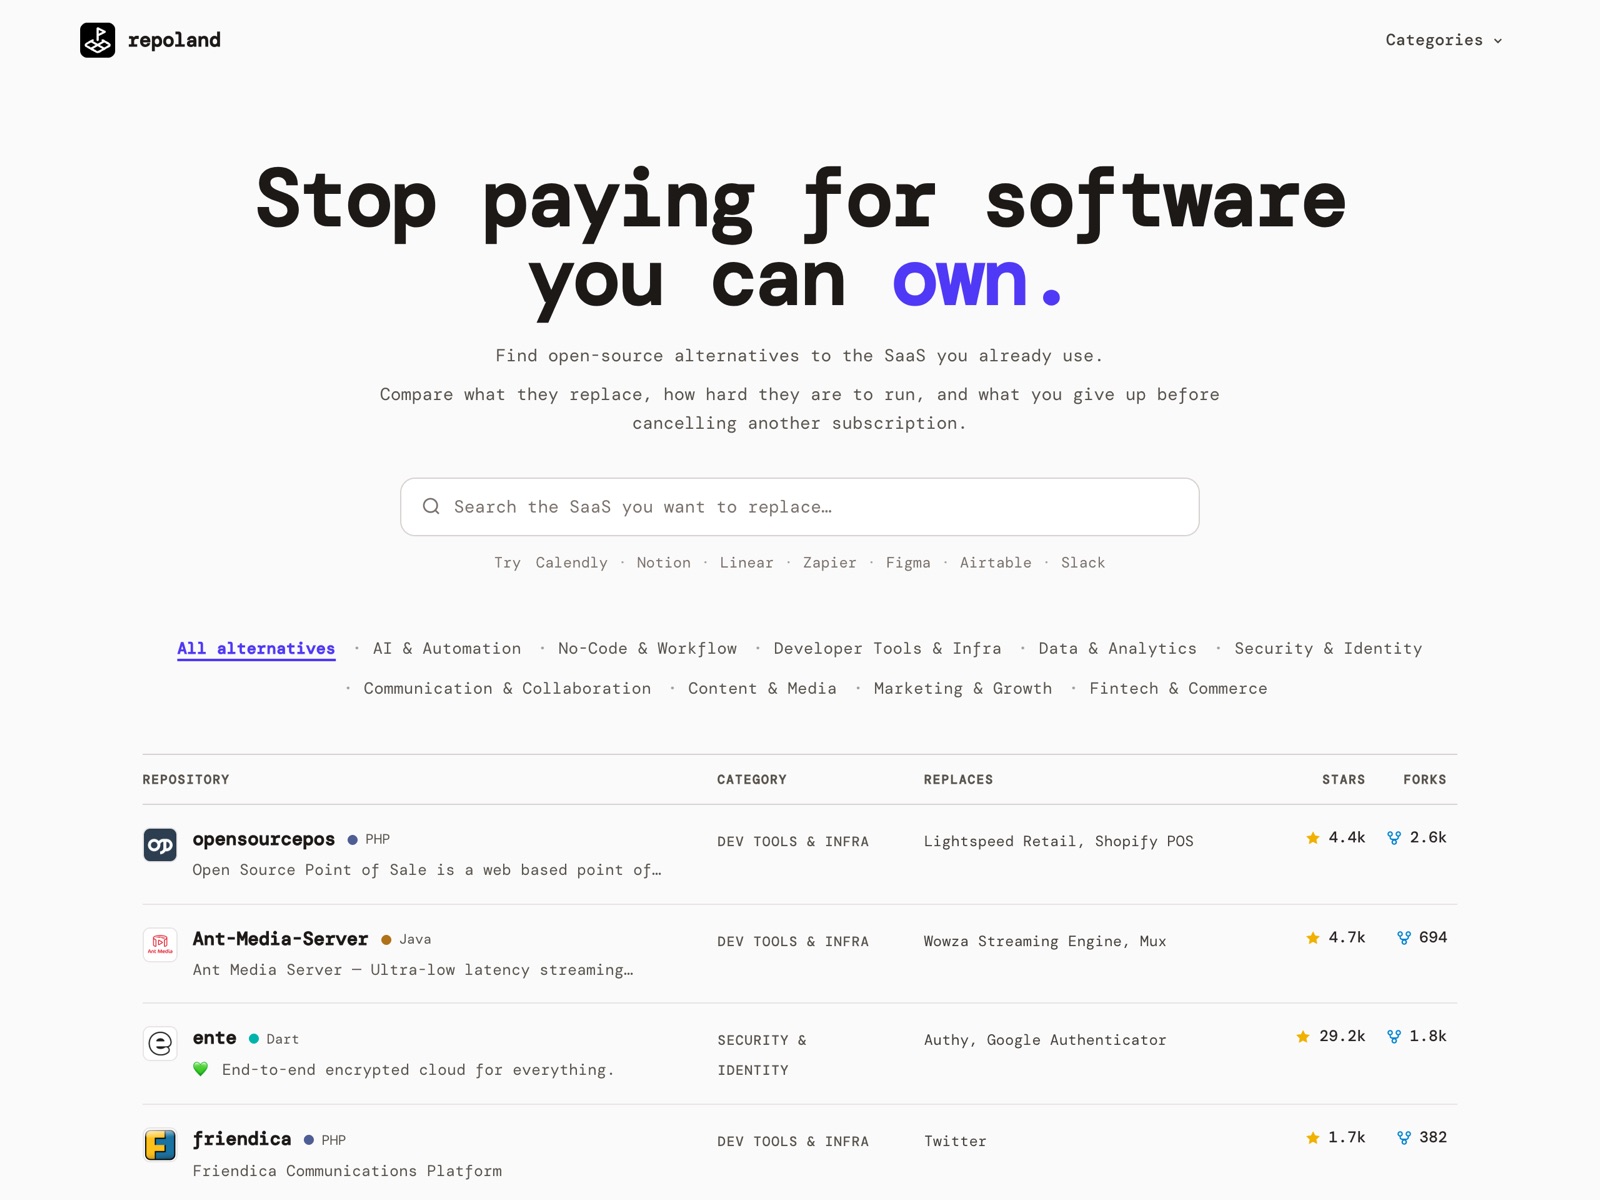Click the fork icon in friendica row
The image size is (1600, 1200).
pyautogui.click(x=1404, y=1138)
